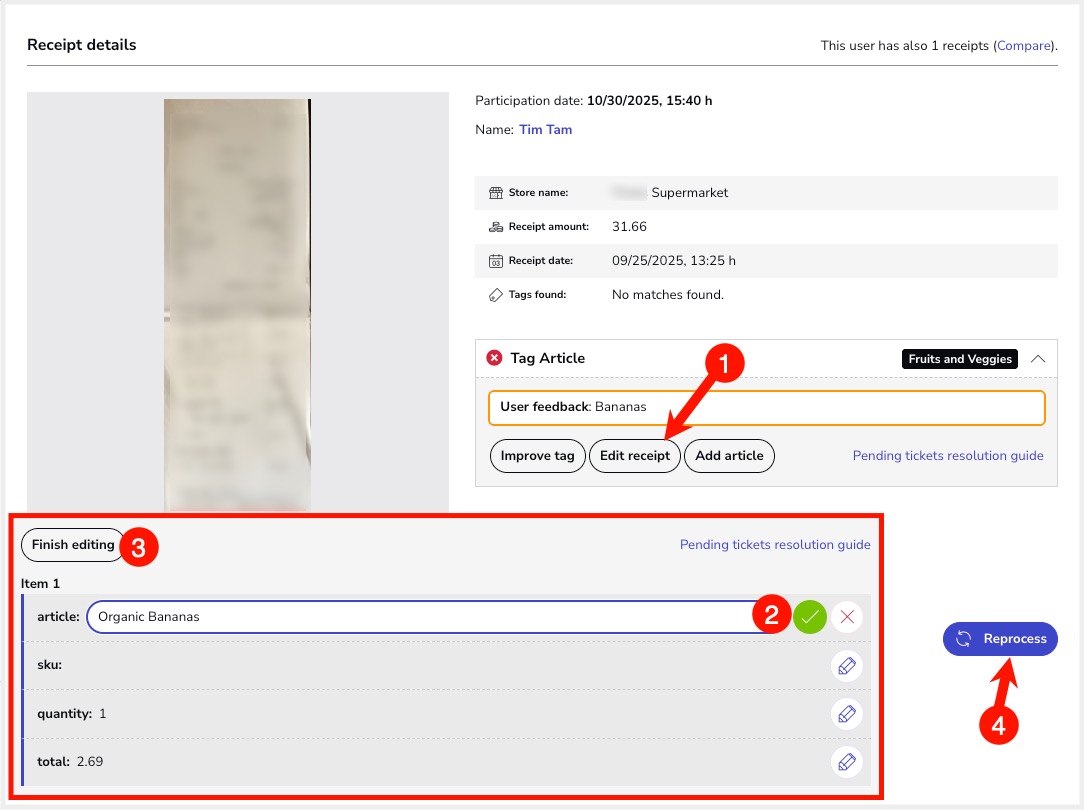Click the Edit receipt button
This screenshot has height=810, width=1084.
tap(635, 456)
